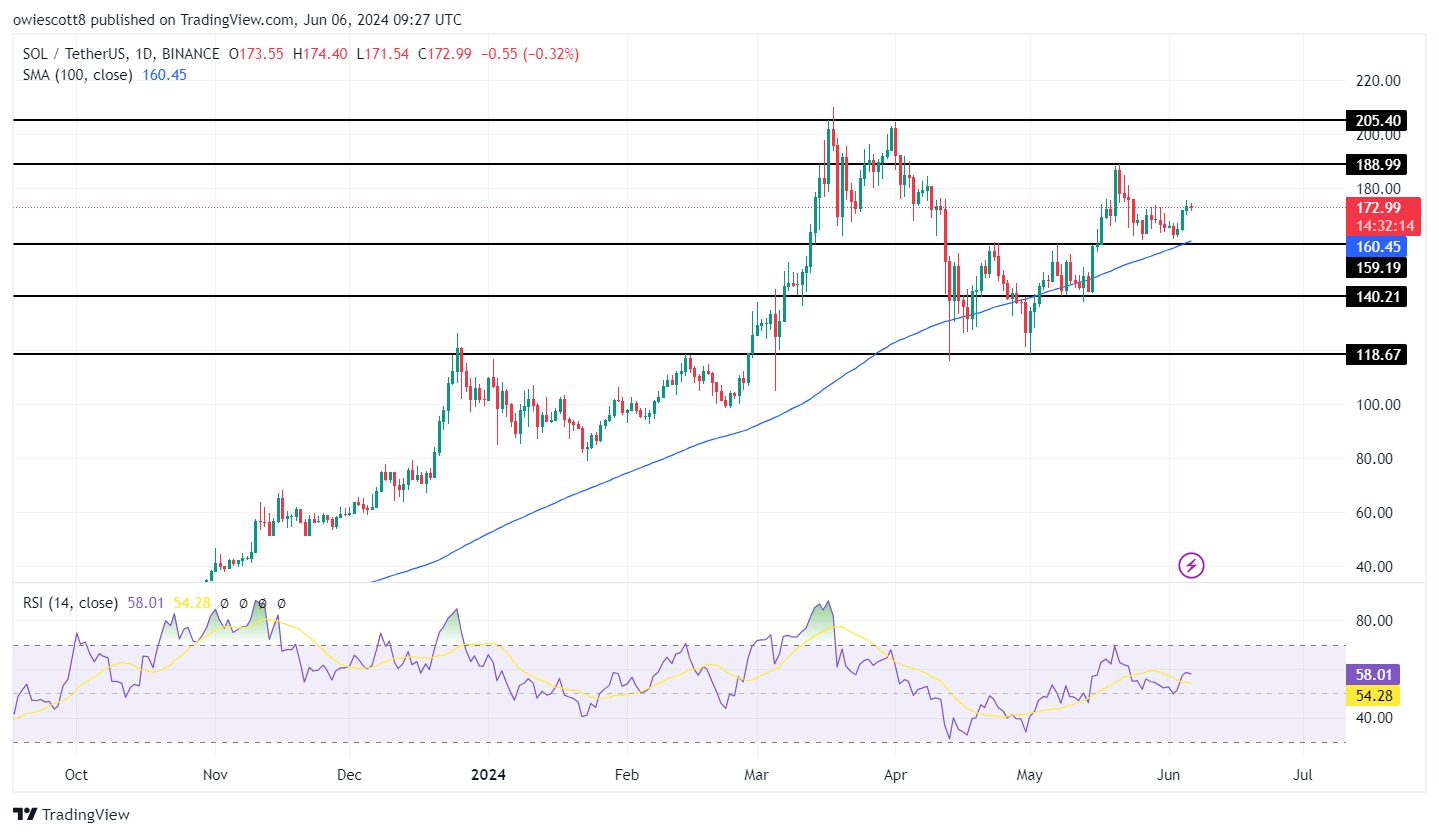Image resolution: width=1439 pixels, height=836 pixels.
Task: Select the RSI (14, close) indicator legend
Action: coord(69,603)
